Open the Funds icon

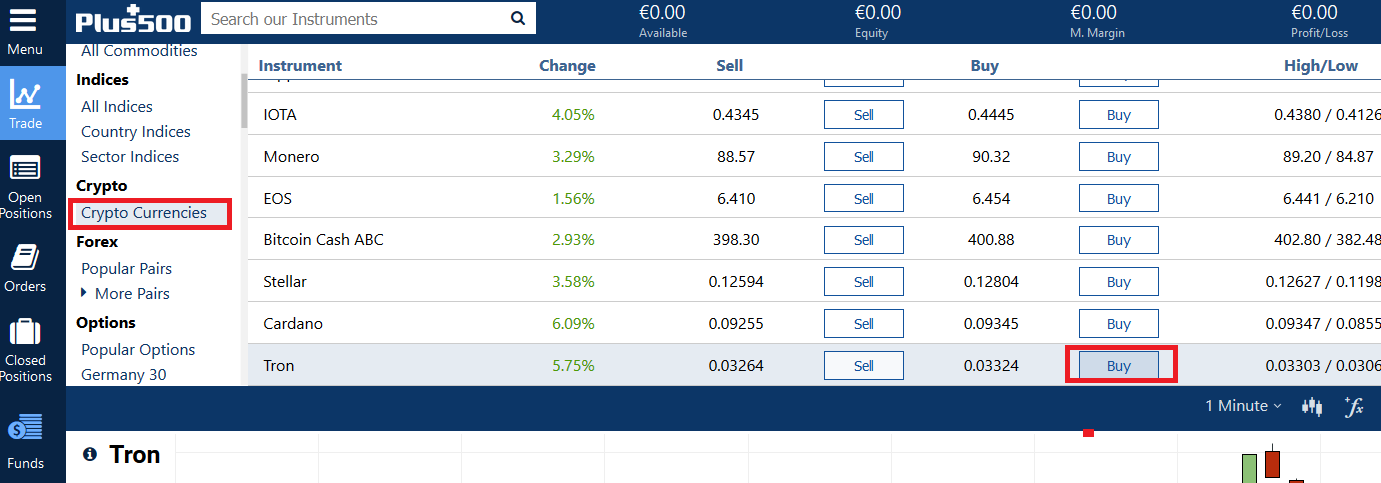(x=25, y=428)
